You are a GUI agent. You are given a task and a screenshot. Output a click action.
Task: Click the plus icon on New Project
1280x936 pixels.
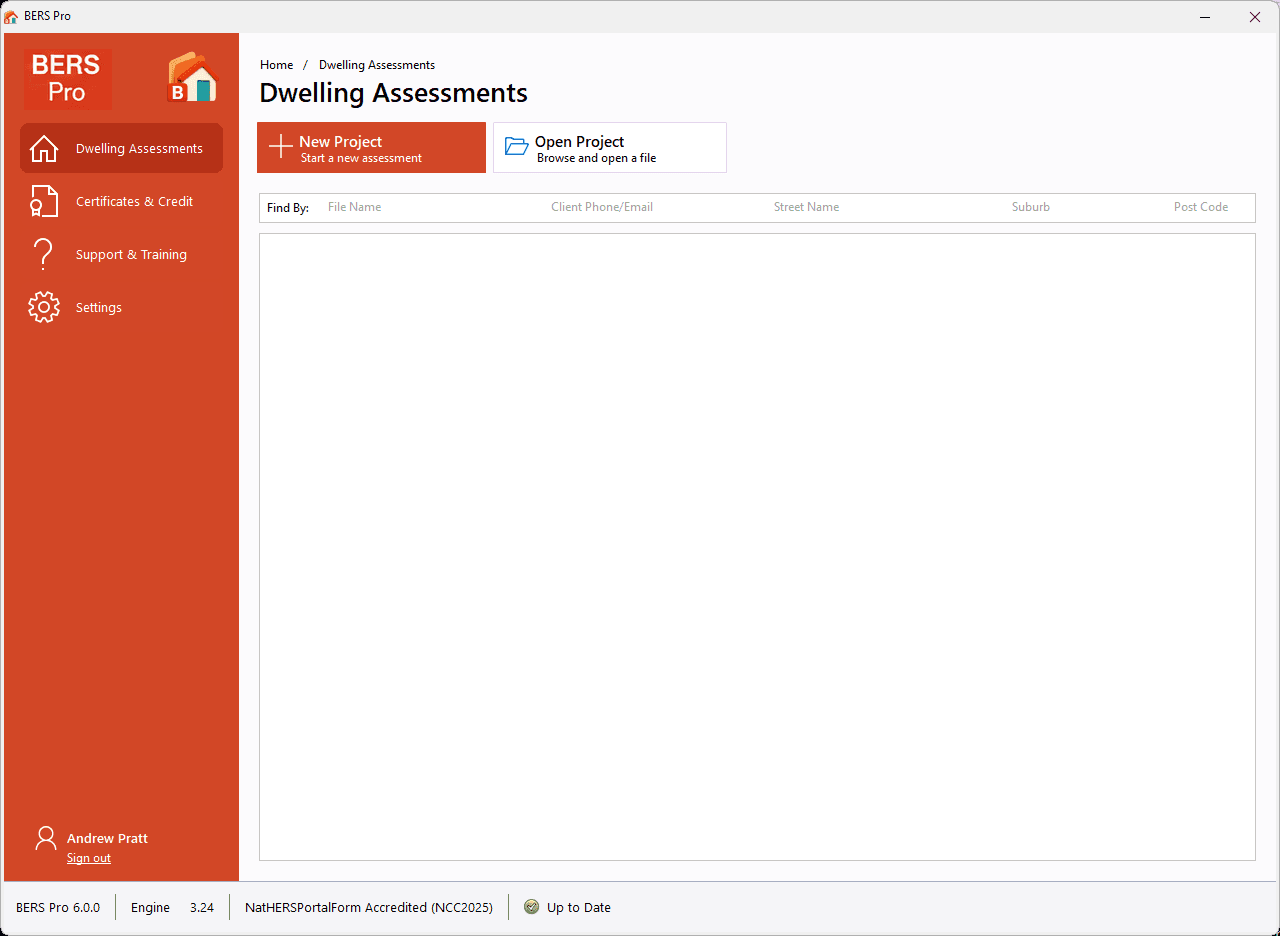click(281, 147)
